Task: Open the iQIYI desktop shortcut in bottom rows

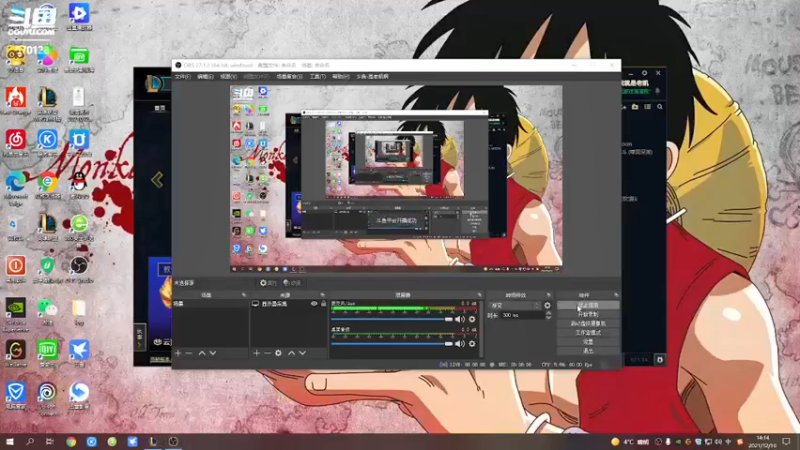Action: (47, 354)
